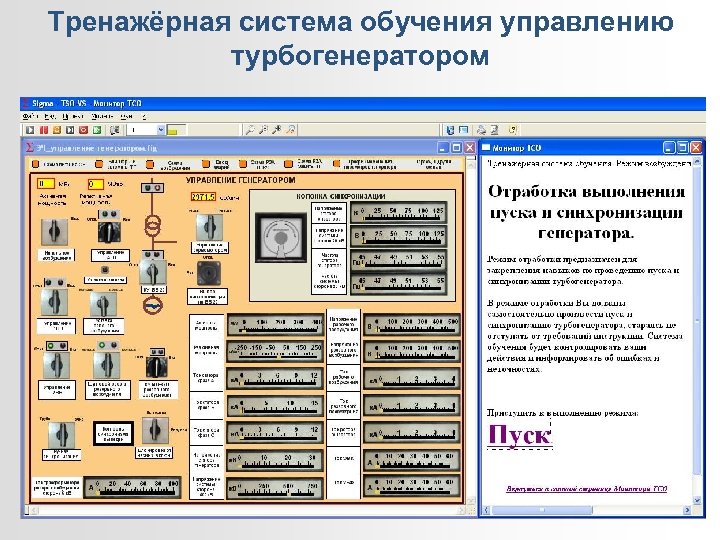Click the generator circle symbol below ВУ ВВ 2Г
Viewport: 720px width, 540px height.
[152, 305]
